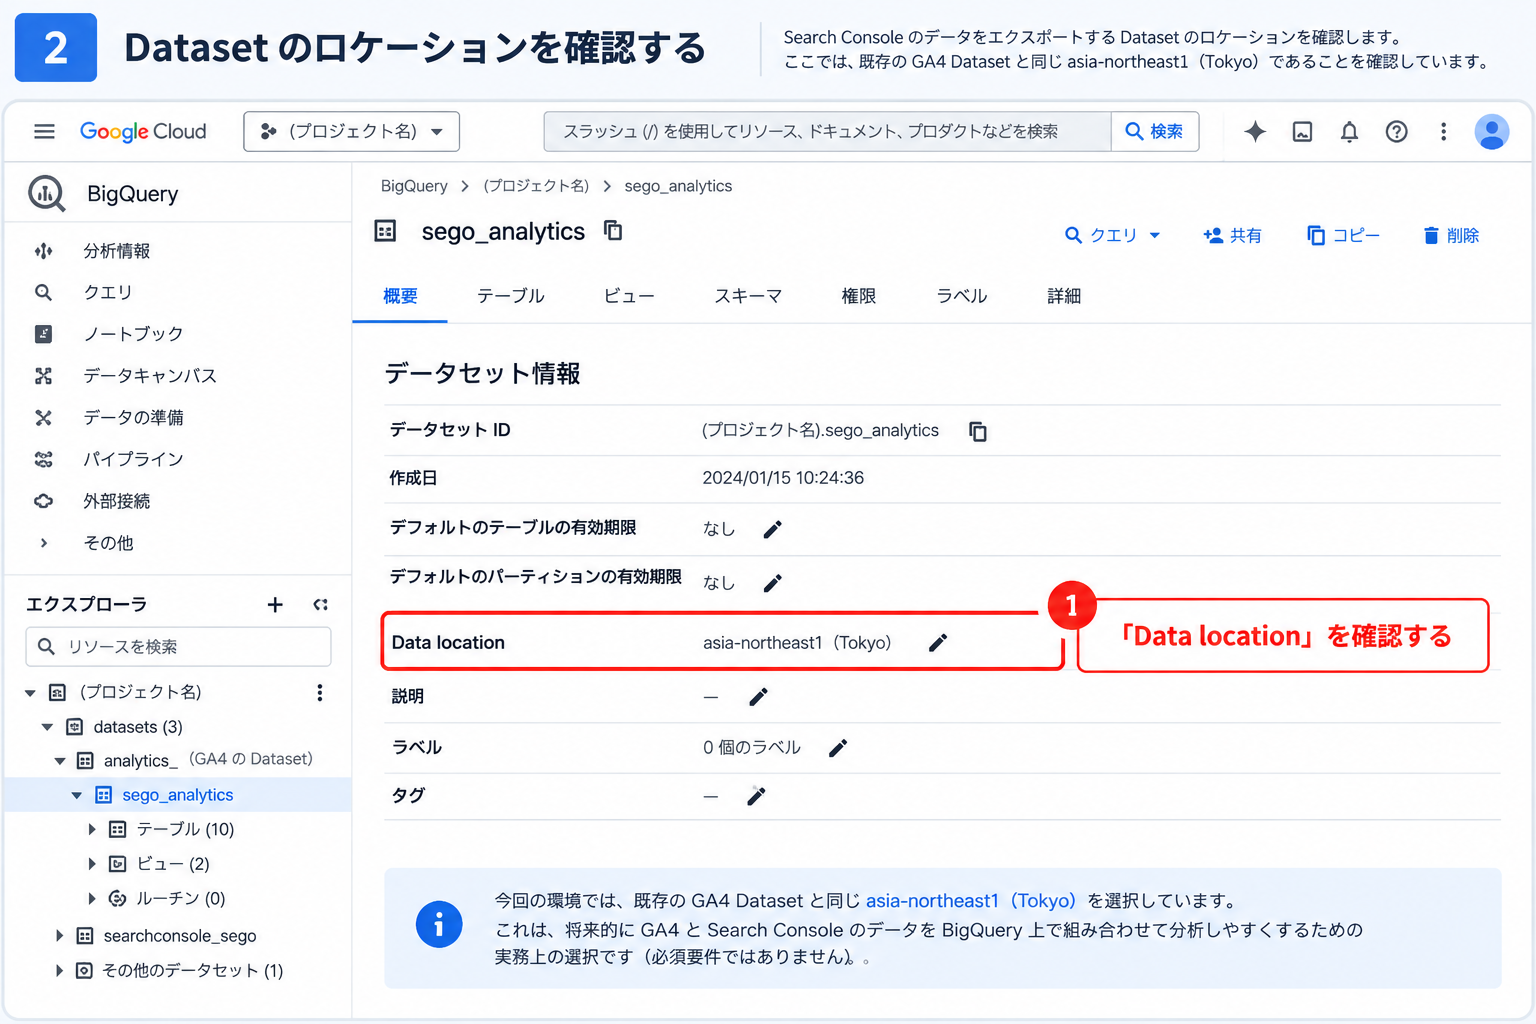The image size is (1536, 1024).
Task: Collapse datasets (3) tree node
Action: pyautogui.click(x=47, y=727)
